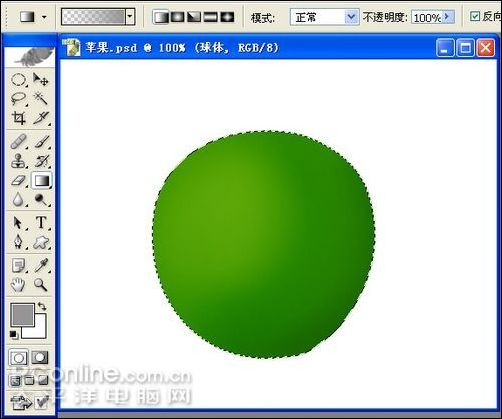
Task: Open the gradient picker dropdown arrow
Action: coord(130,17)
